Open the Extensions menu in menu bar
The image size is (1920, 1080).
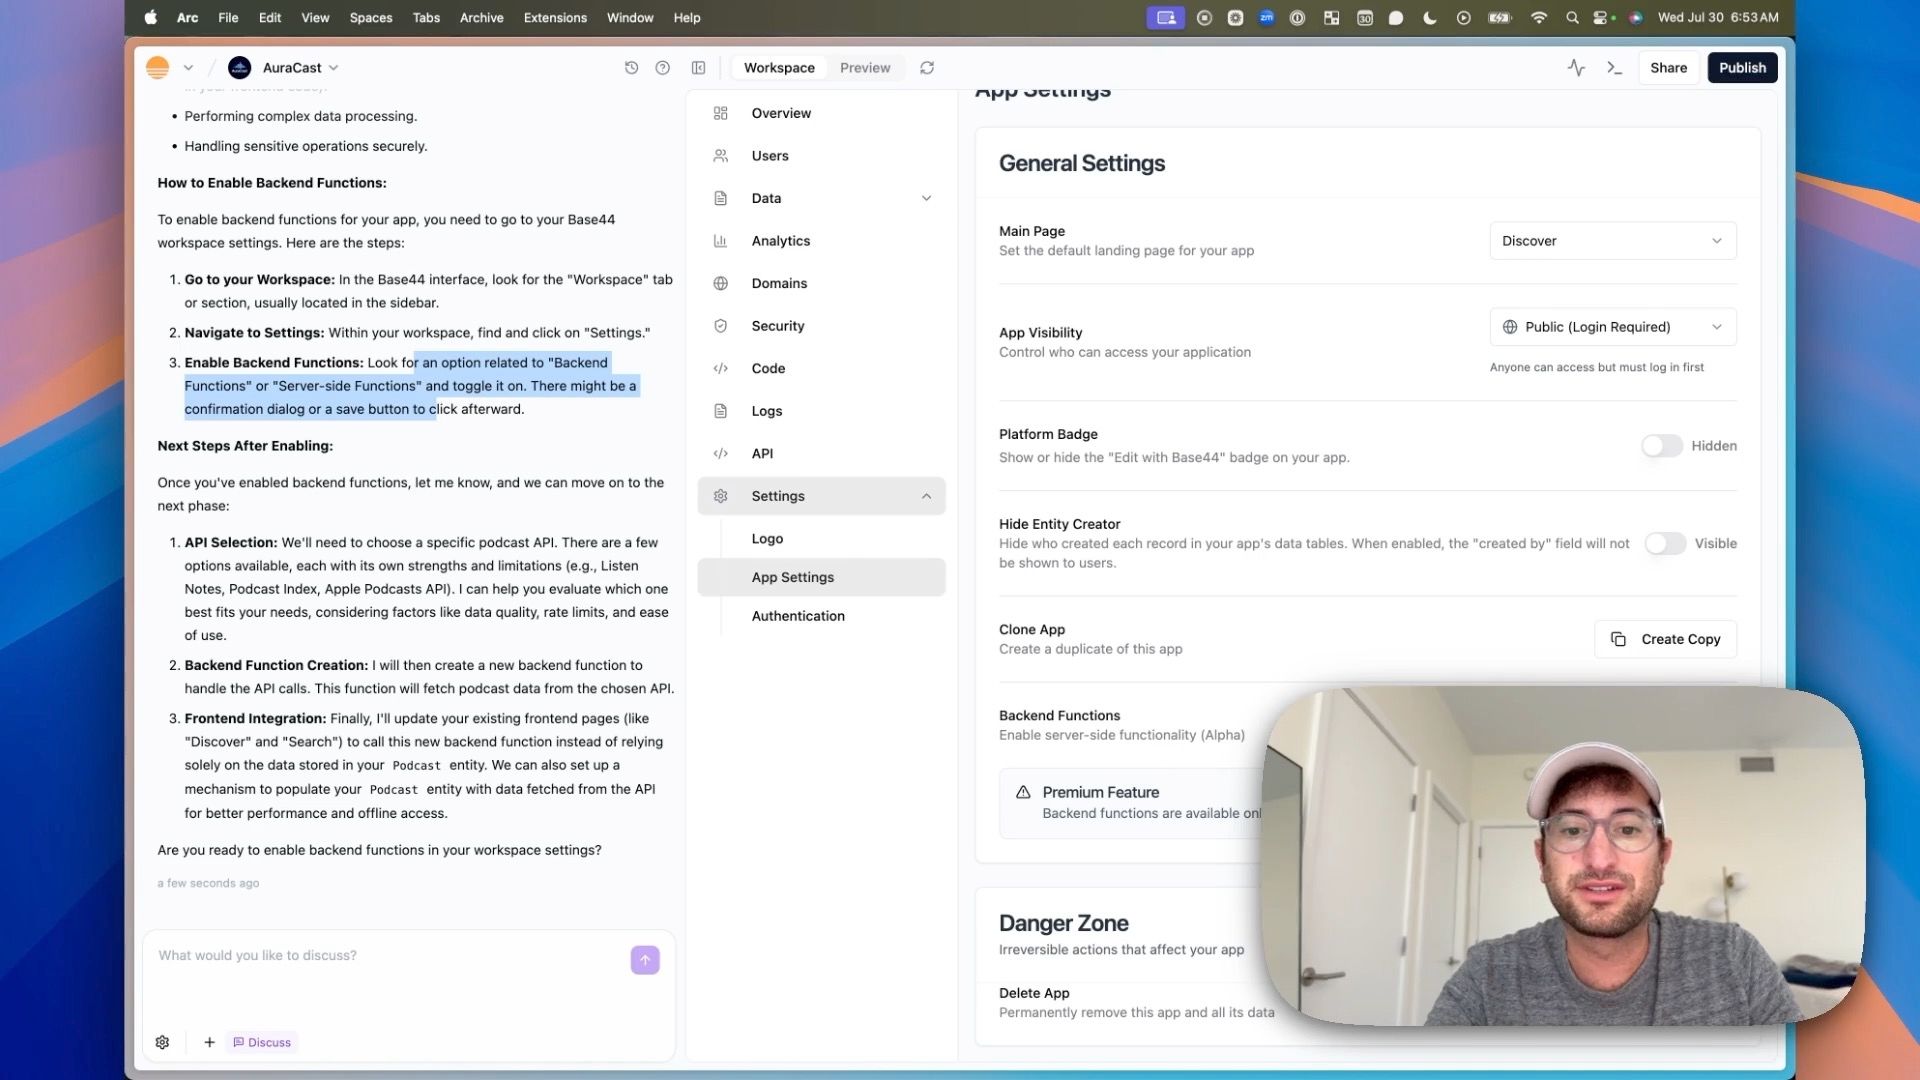coord(555,17)
